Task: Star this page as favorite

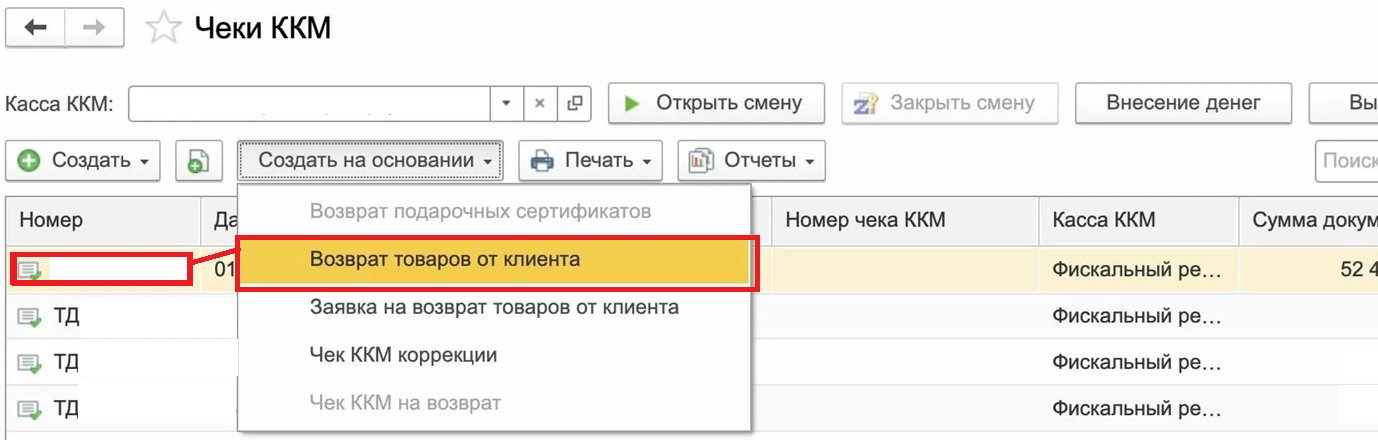Action: pos(161,29)
